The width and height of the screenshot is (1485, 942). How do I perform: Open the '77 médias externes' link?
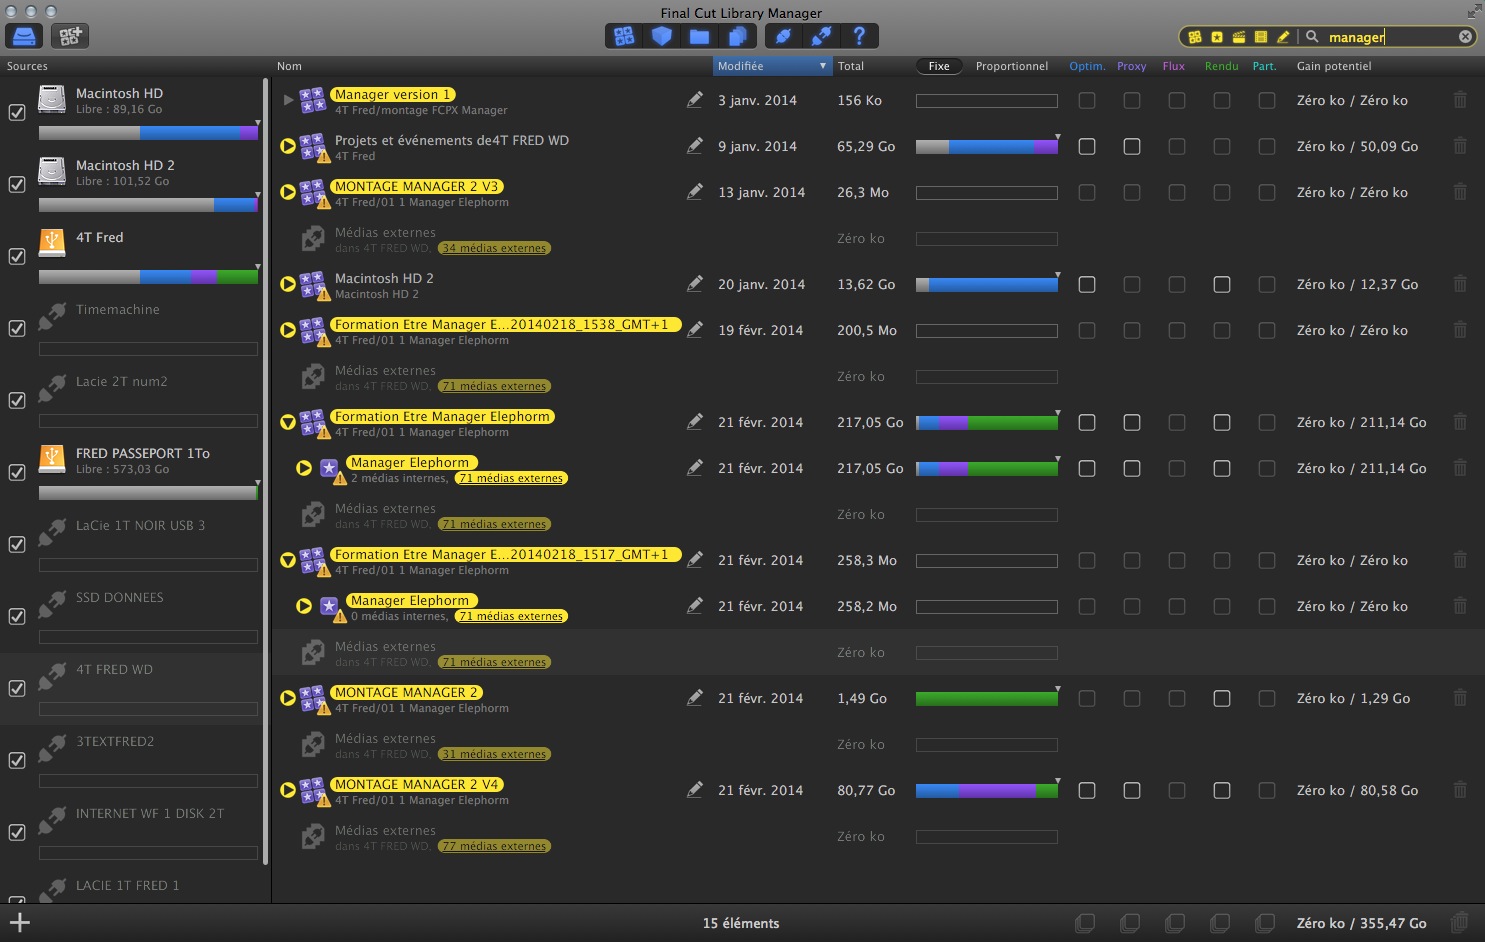[494, 846]
